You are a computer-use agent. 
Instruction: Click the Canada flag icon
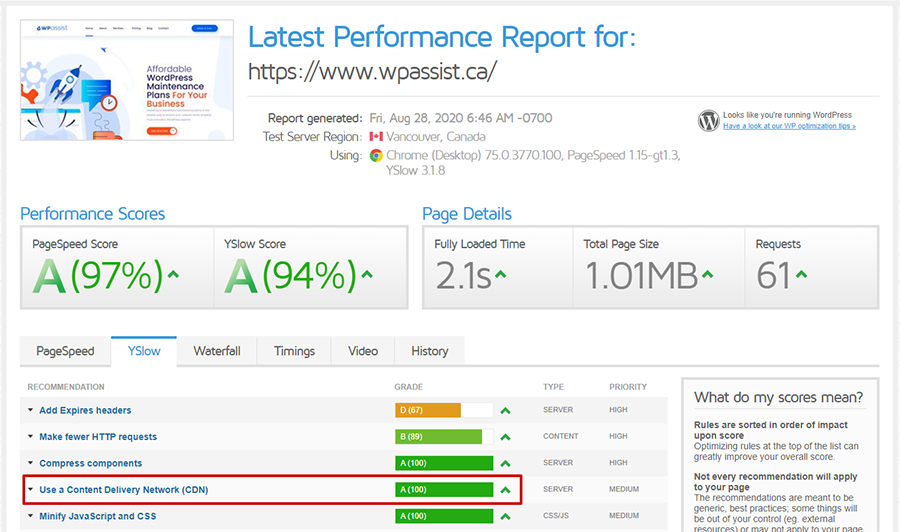(x=376, y=137)
